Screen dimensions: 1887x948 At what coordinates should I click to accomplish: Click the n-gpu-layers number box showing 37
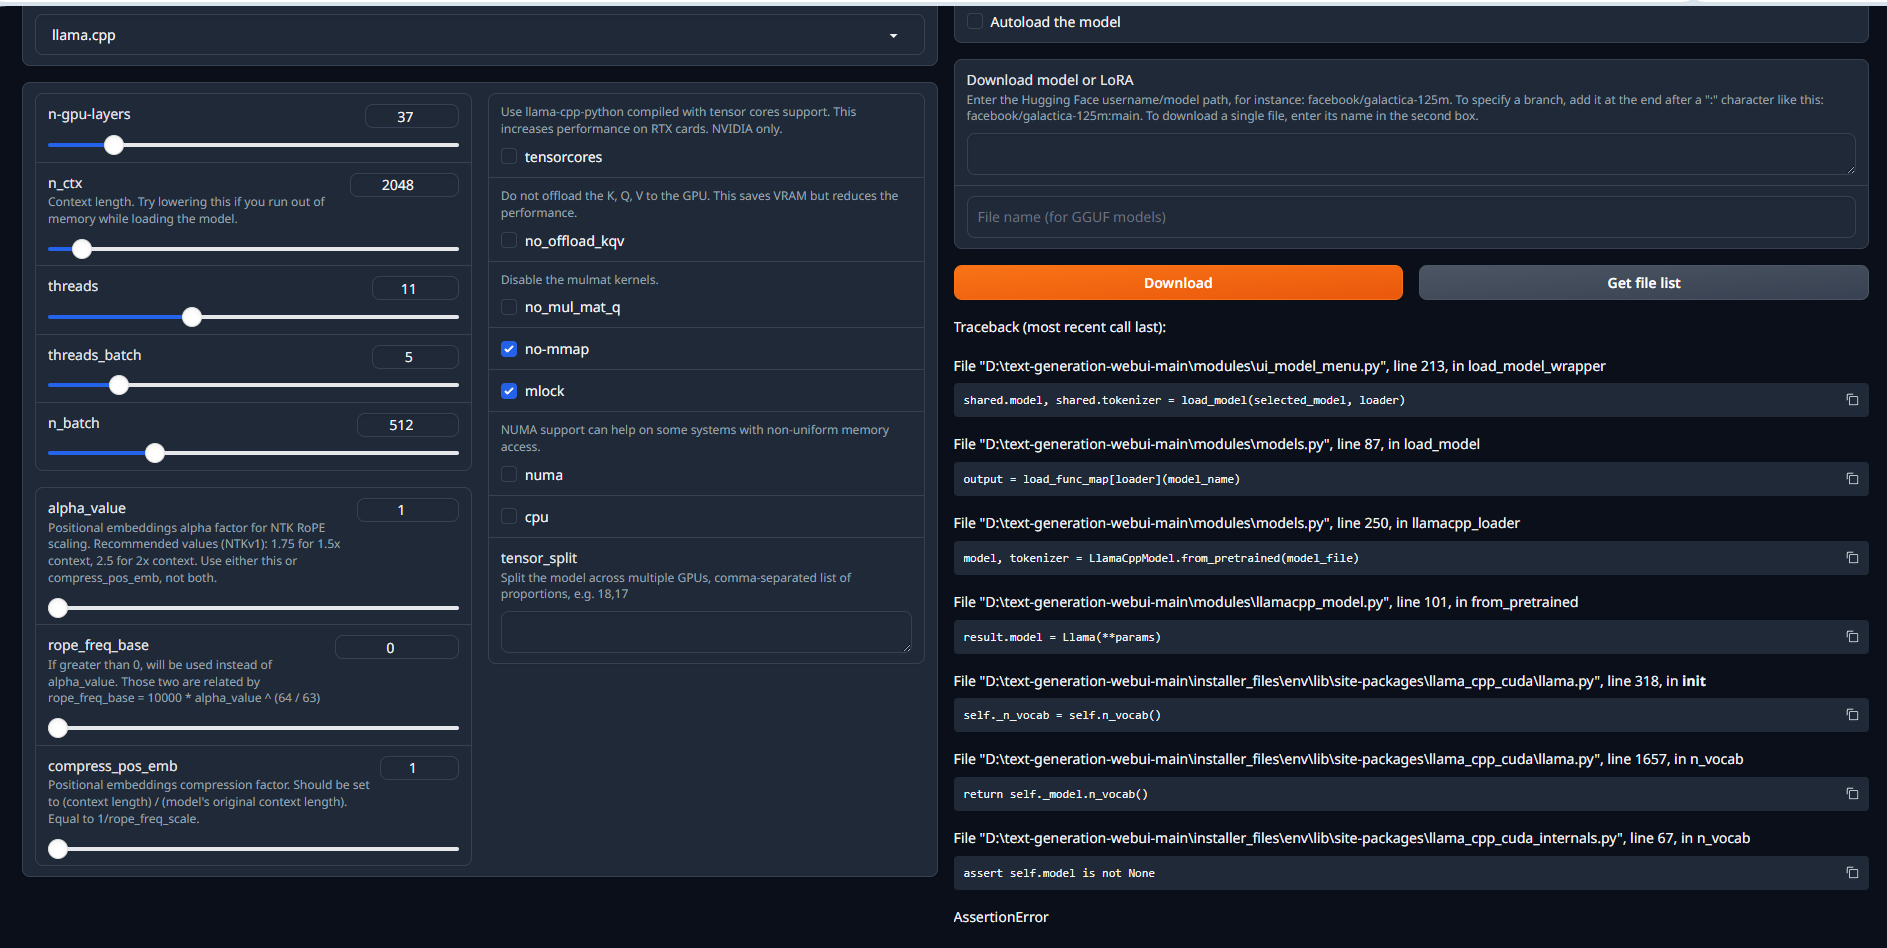(412, 116)
